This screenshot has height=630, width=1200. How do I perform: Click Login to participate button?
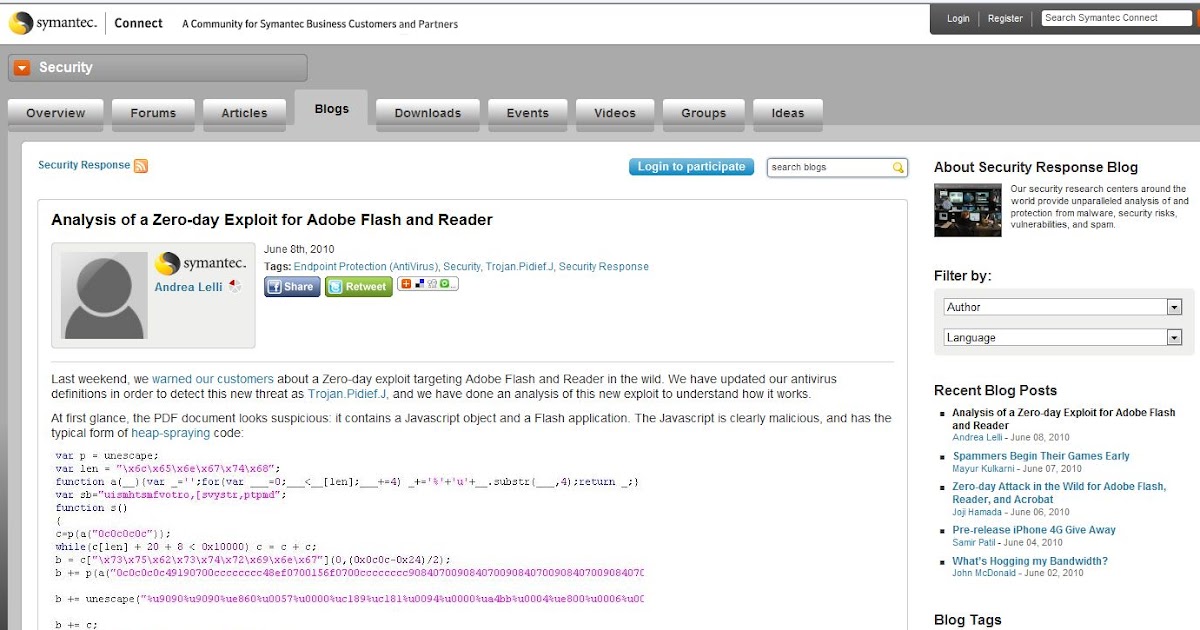pyautogui.click(x=692, y=167)
